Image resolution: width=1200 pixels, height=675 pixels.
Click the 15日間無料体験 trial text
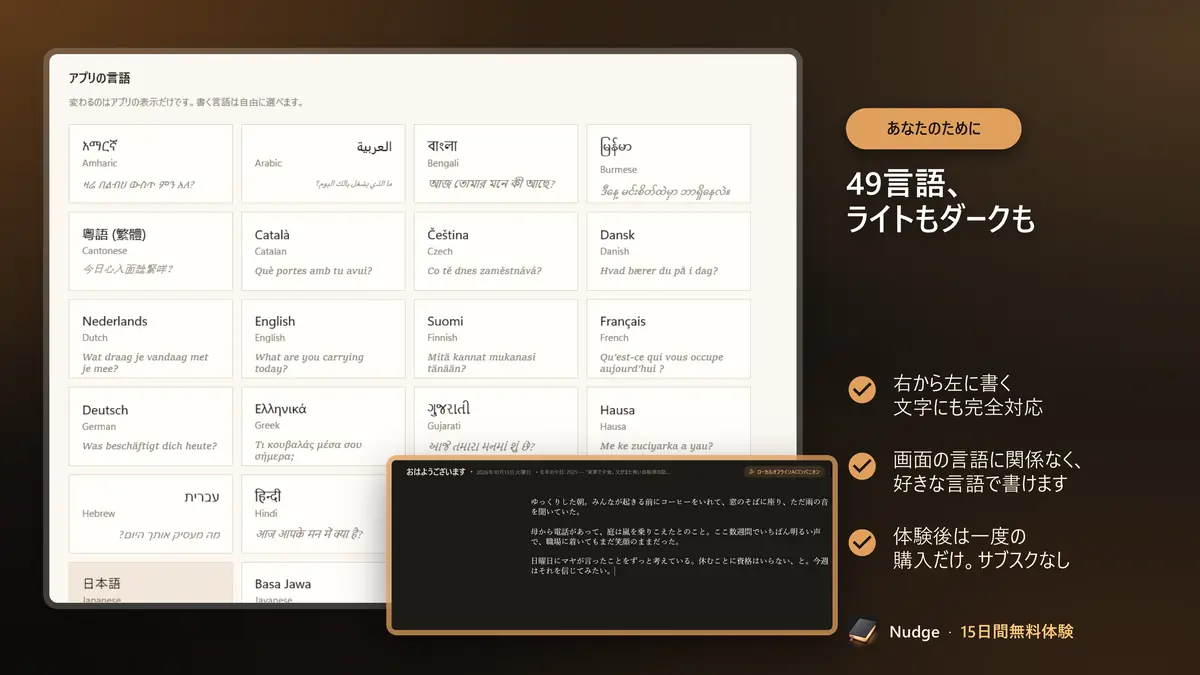(x=1016, y=632)
